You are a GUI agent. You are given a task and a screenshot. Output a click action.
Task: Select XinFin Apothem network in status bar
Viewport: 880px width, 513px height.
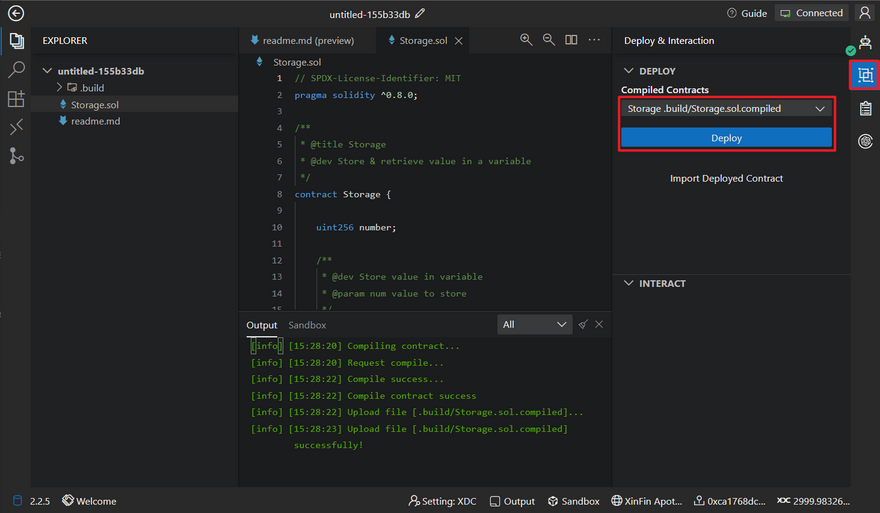point(647,501)
